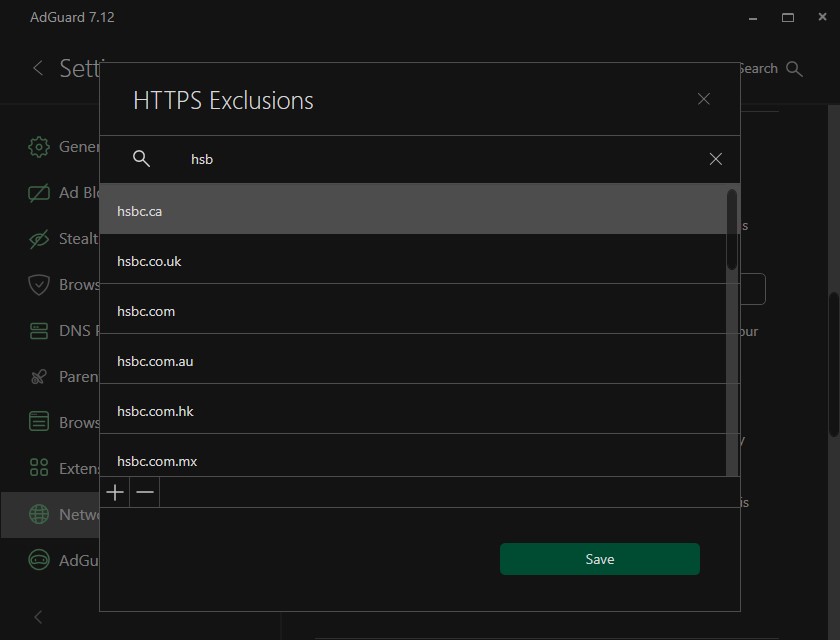
Task: Remove selected exclusion with minus button
Action: 145,492
